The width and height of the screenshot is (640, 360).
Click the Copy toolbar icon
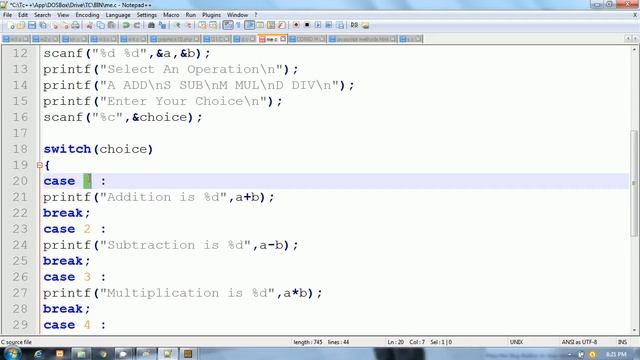100,25
